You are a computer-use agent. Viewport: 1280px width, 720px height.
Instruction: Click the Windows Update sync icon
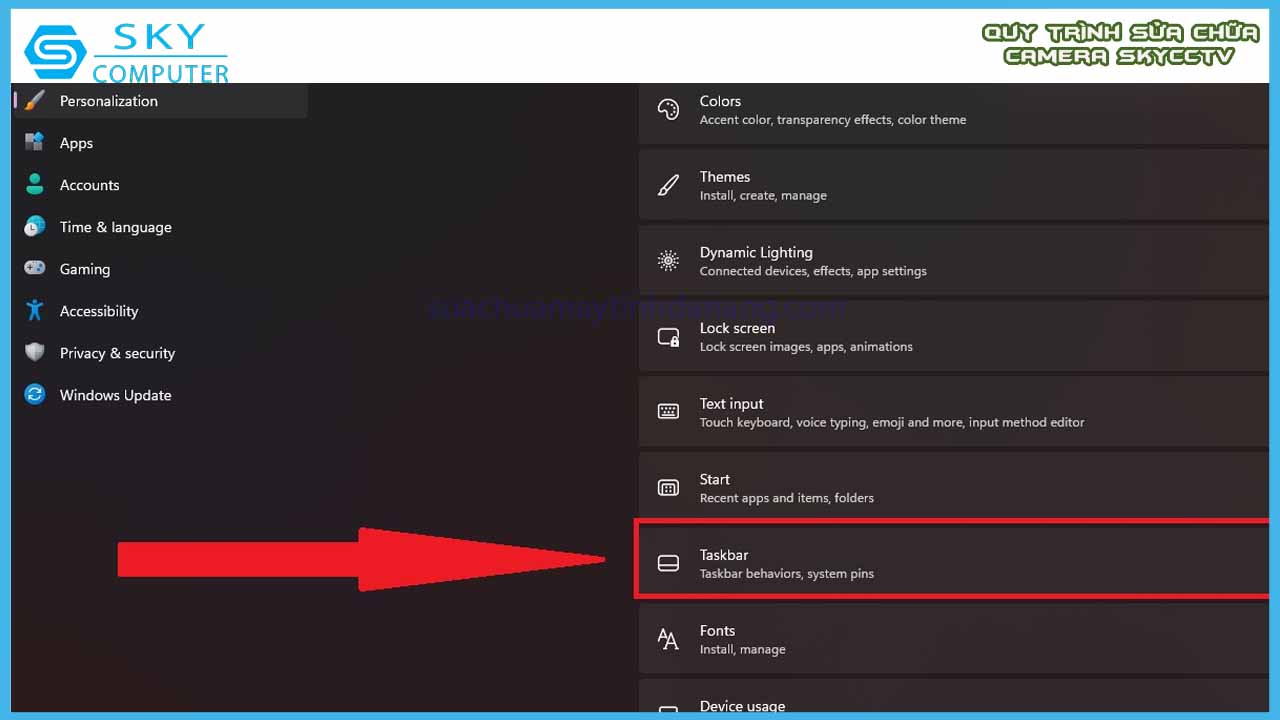pos(35,395)
